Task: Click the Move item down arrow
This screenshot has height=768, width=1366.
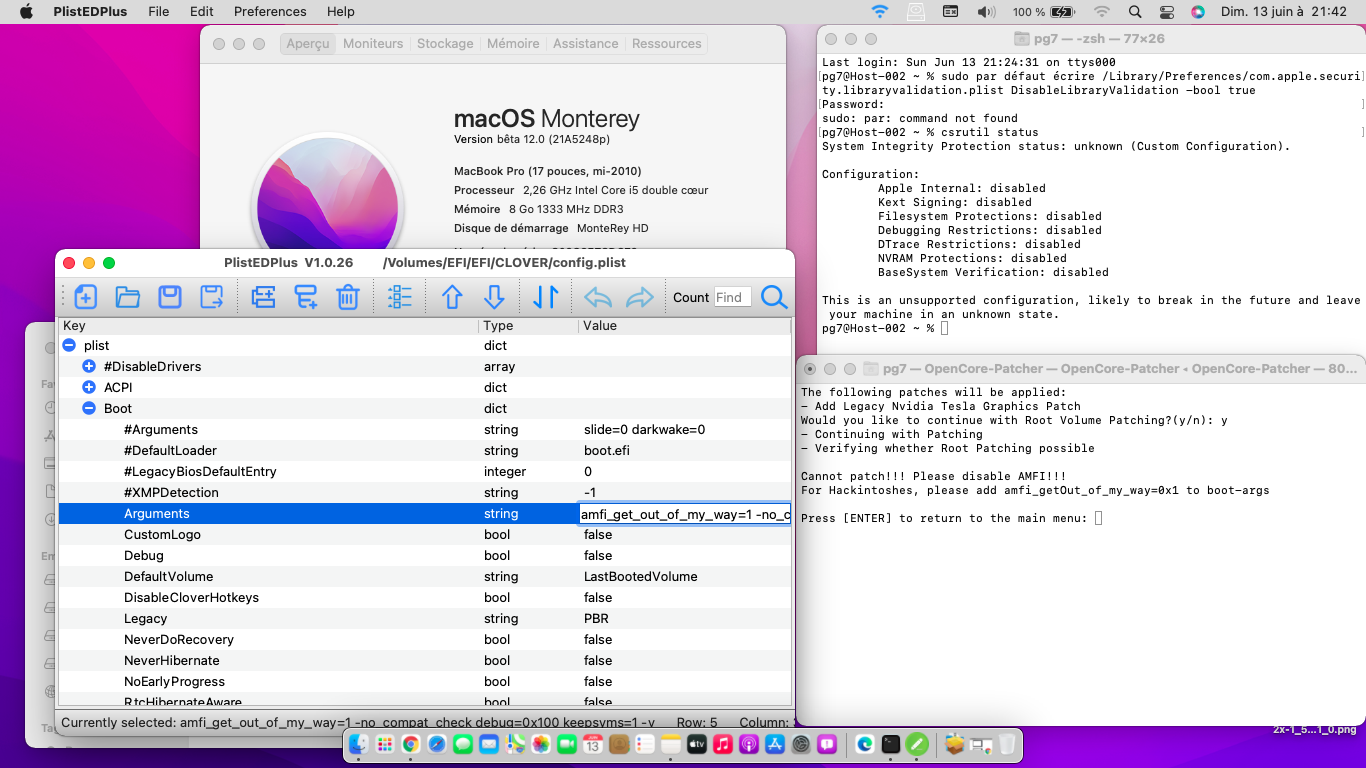Action: 494,297
